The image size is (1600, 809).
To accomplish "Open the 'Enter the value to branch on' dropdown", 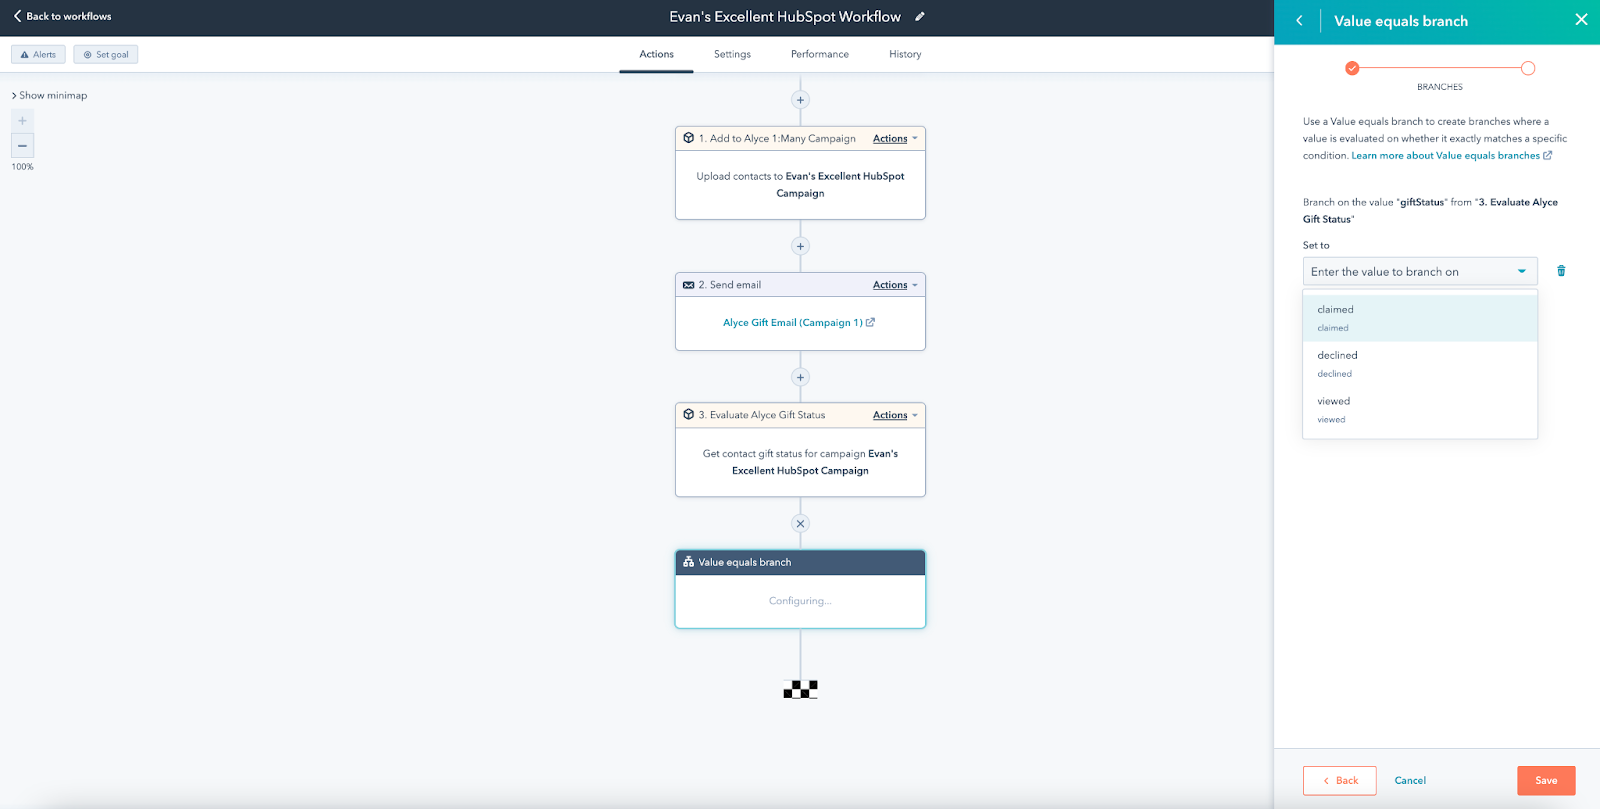I will click(1420, 271).
